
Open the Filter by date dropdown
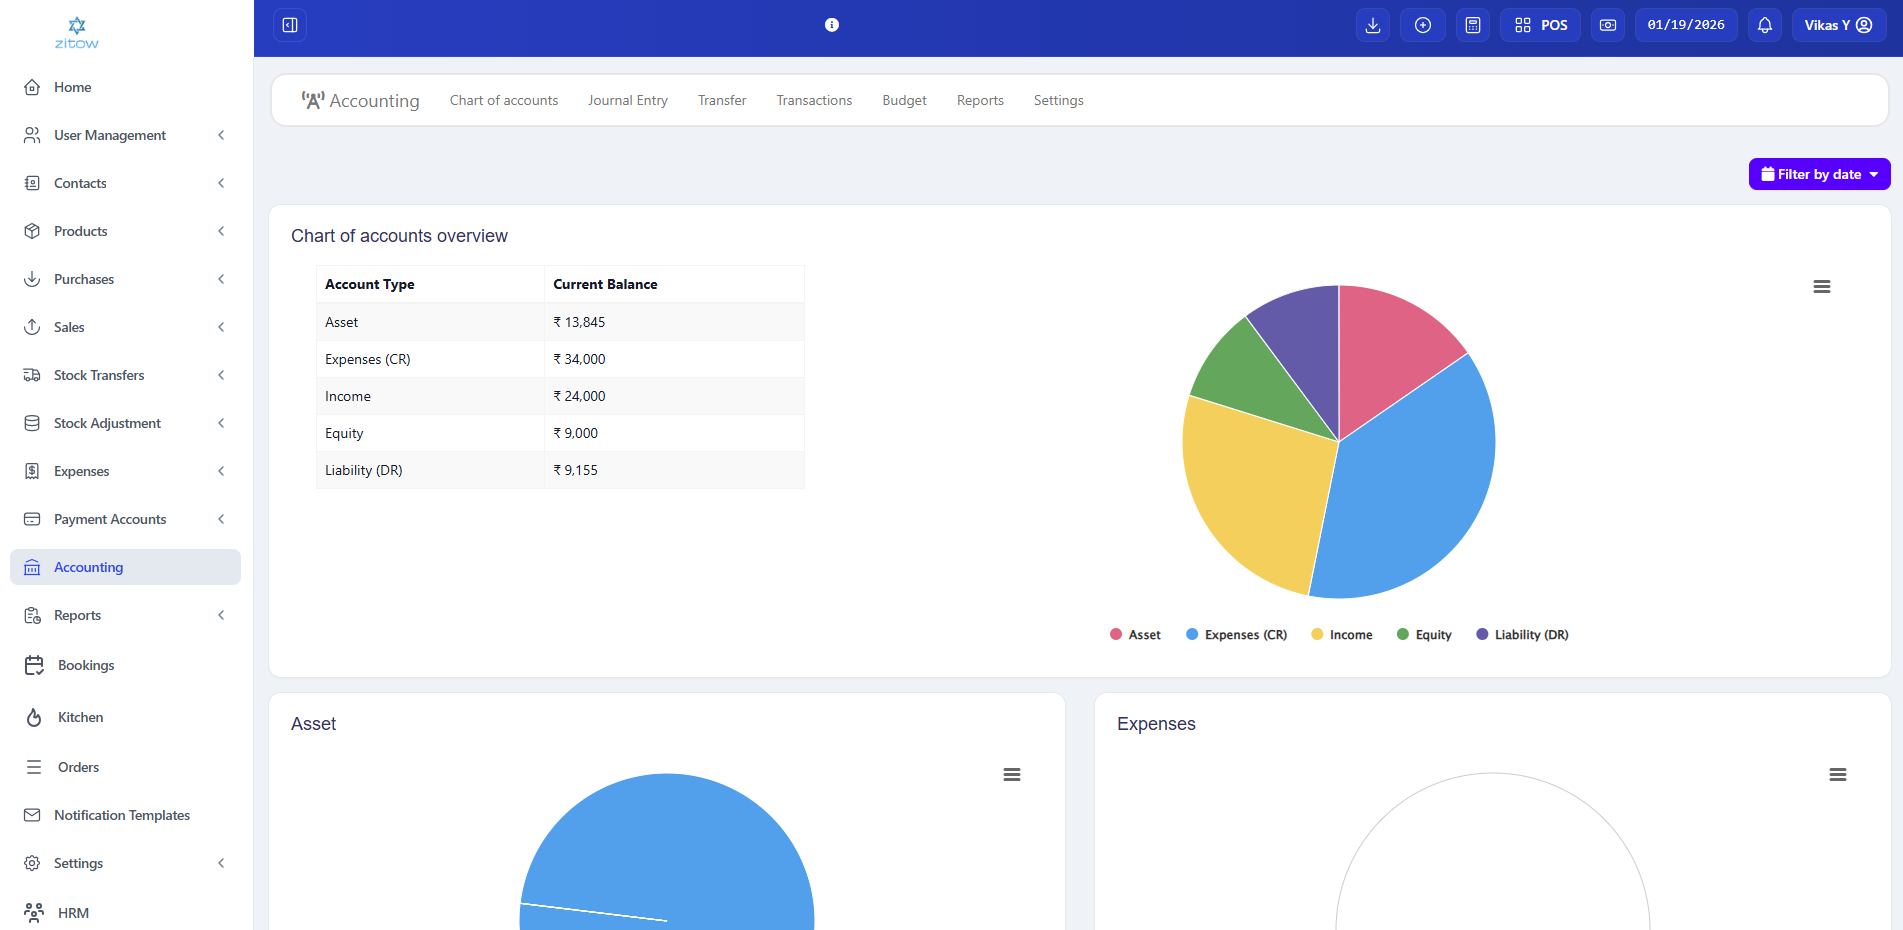1818,173
